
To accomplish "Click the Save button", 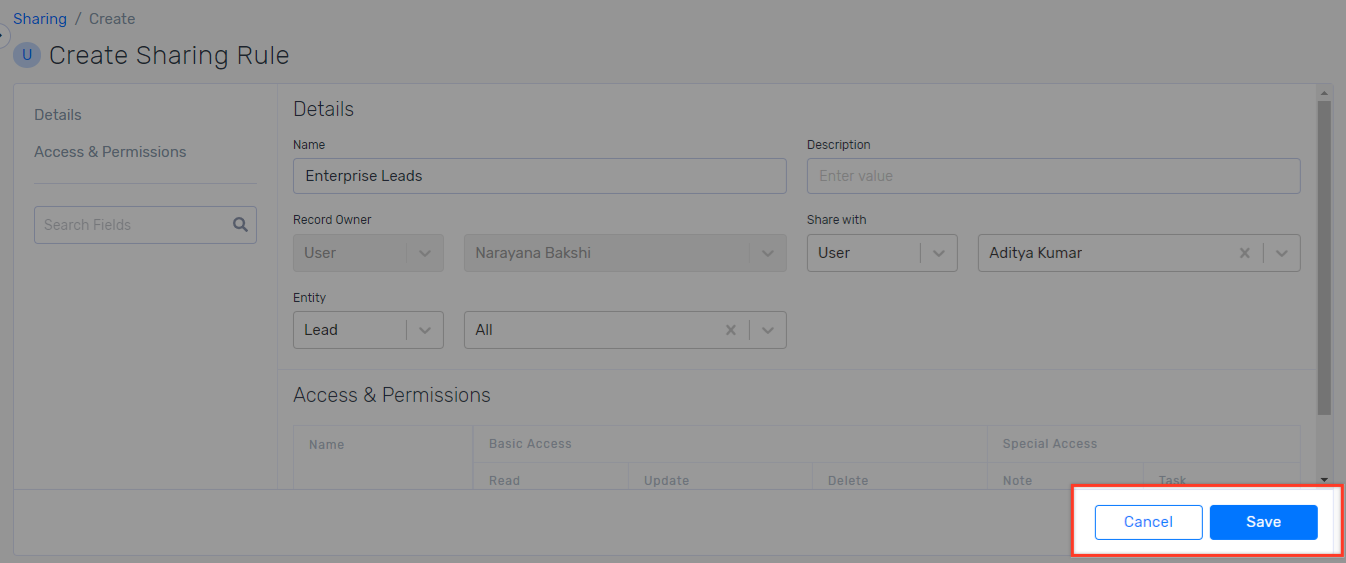I will (x=1264, y=522).
